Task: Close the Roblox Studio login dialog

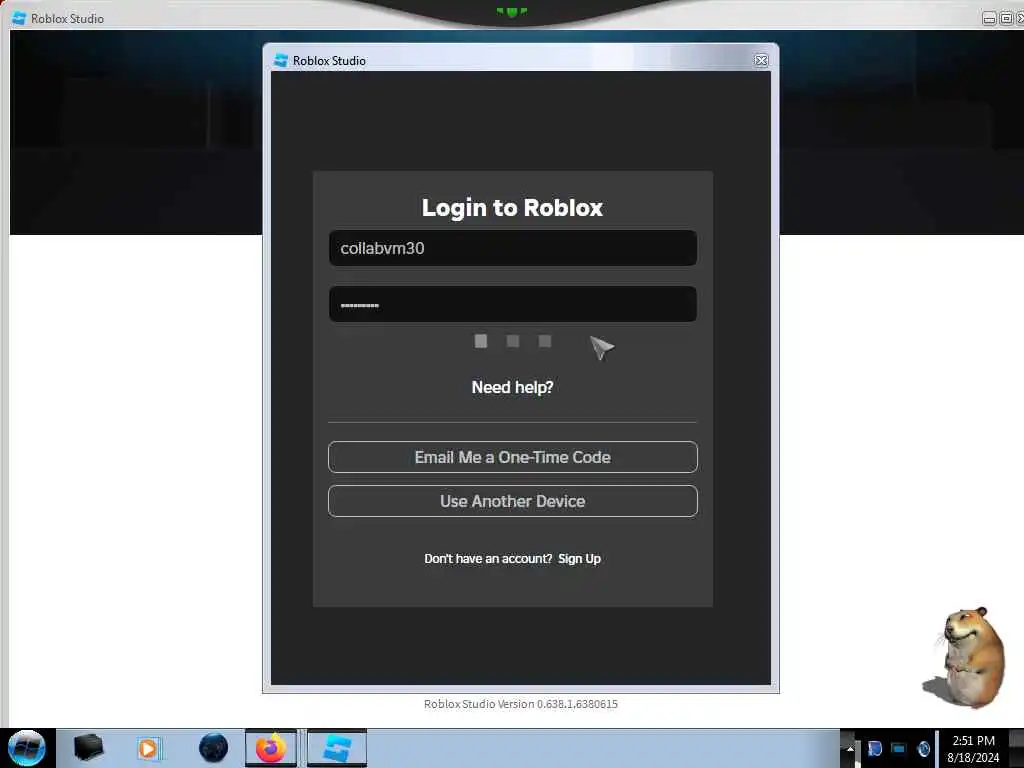Action: click(x=761, y=60)
